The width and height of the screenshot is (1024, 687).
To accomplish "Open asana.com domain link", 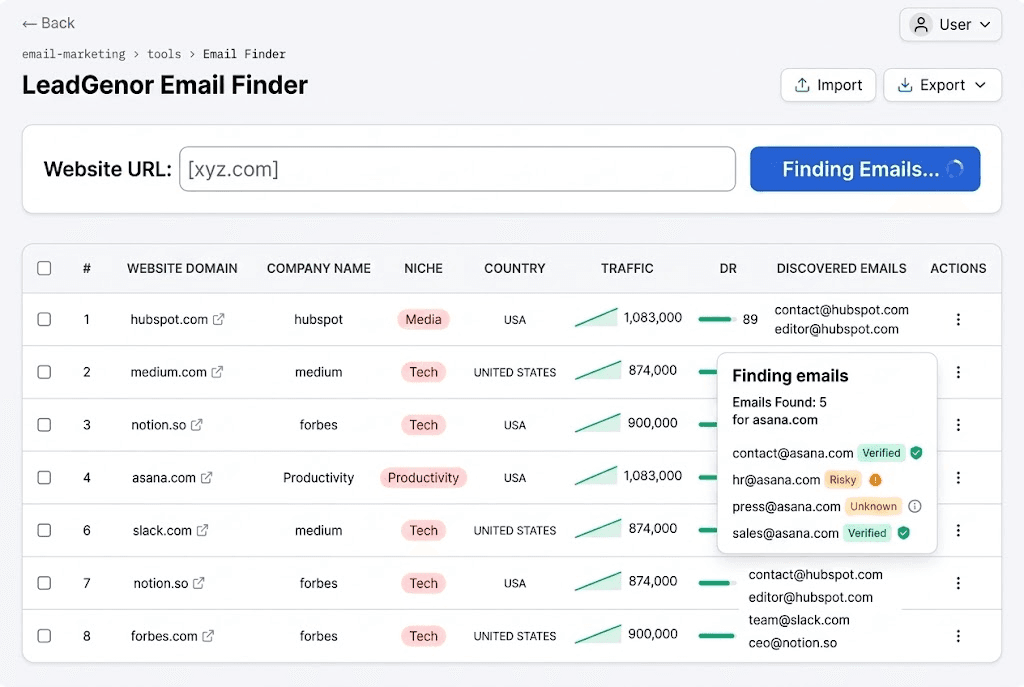I will pos(164,477).
